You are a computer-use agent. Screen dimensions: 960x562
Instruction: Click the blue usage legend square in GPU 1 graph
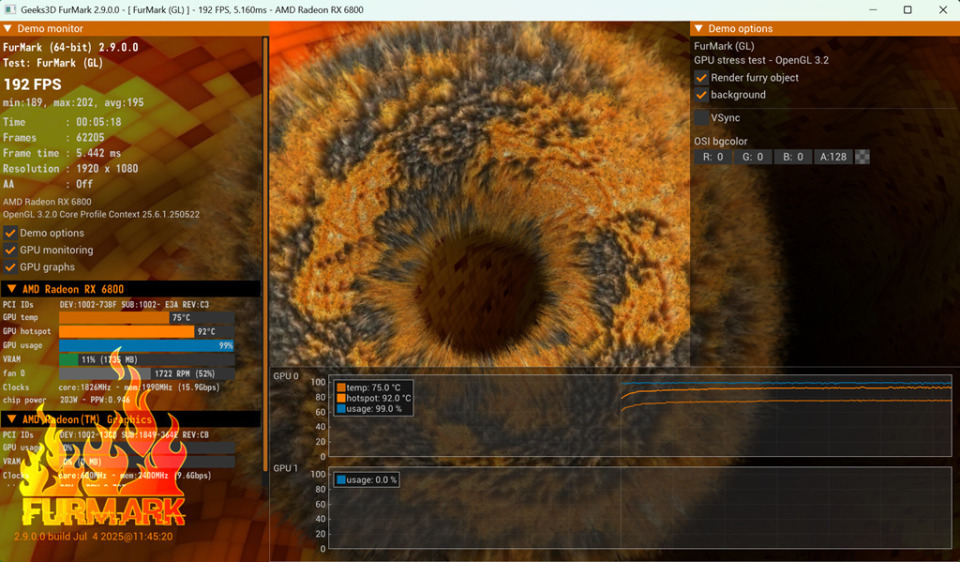341,480
